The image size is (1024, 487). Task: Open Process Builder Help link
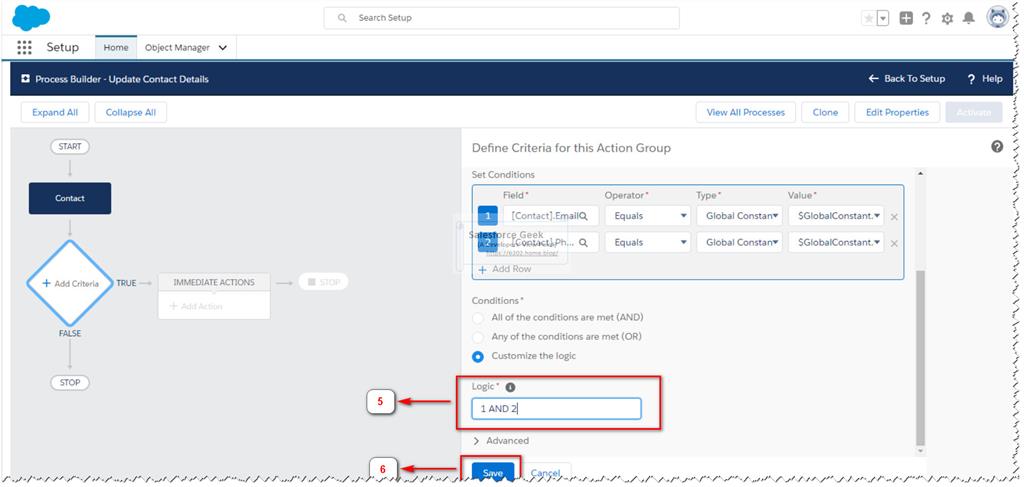pos(985,78)
